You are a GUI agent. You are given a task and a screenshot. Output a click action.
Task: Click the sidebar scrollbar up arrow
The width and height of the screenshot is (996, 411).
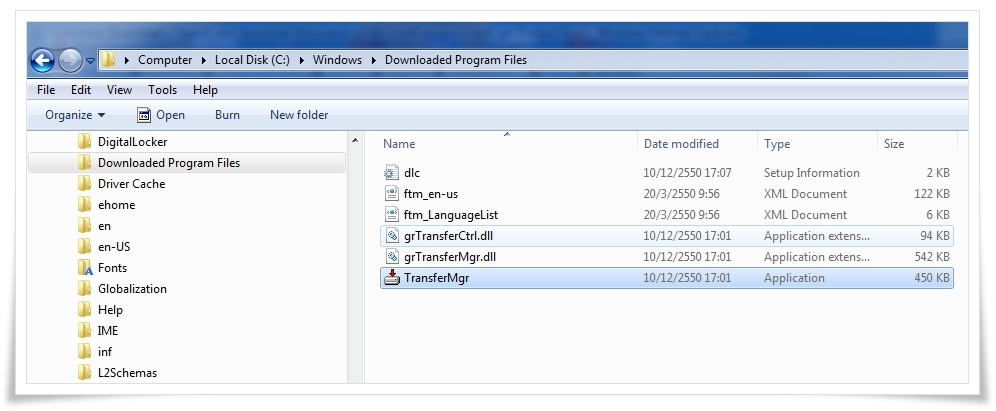coord(355,140)
